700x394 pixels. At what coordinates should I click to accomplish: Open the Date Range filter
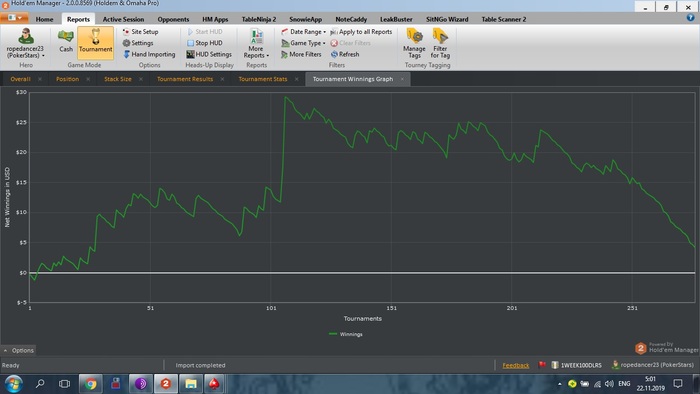point(303,32)
